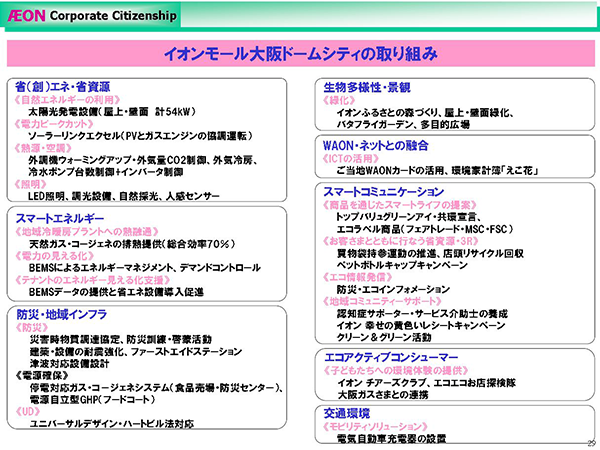Select the slide title 'イオンモール大阪ドームシティの取り組み'
This screenshot has height=450, width=600.
[x=301, y=54]
